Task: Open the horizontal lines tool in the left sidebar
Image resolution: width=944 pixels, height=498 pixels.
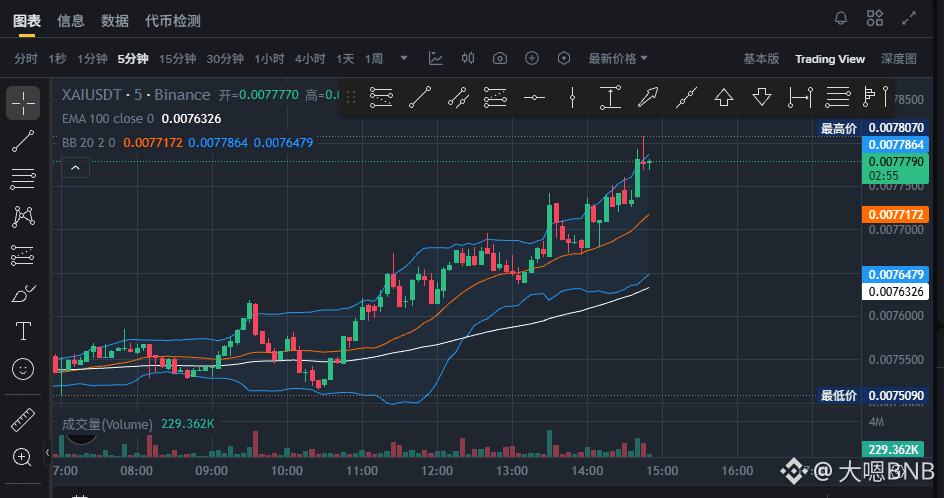Action: click(23, 179)
